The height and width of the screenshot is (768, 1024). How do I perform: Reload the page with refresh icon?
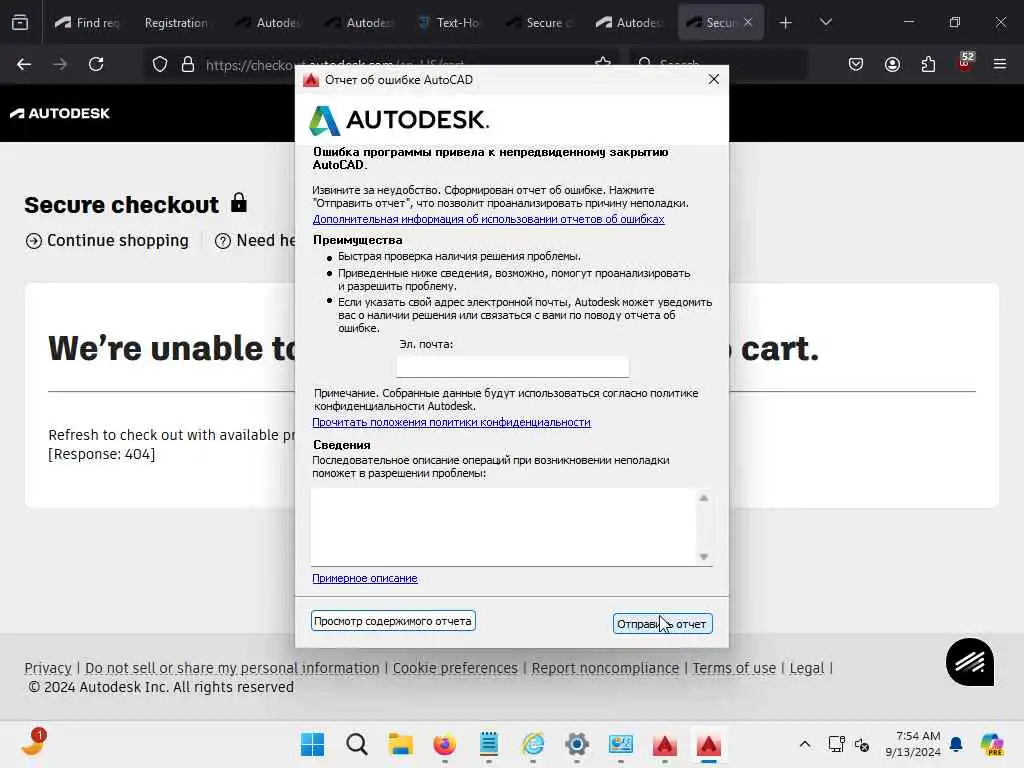click(x=96, y=64)
